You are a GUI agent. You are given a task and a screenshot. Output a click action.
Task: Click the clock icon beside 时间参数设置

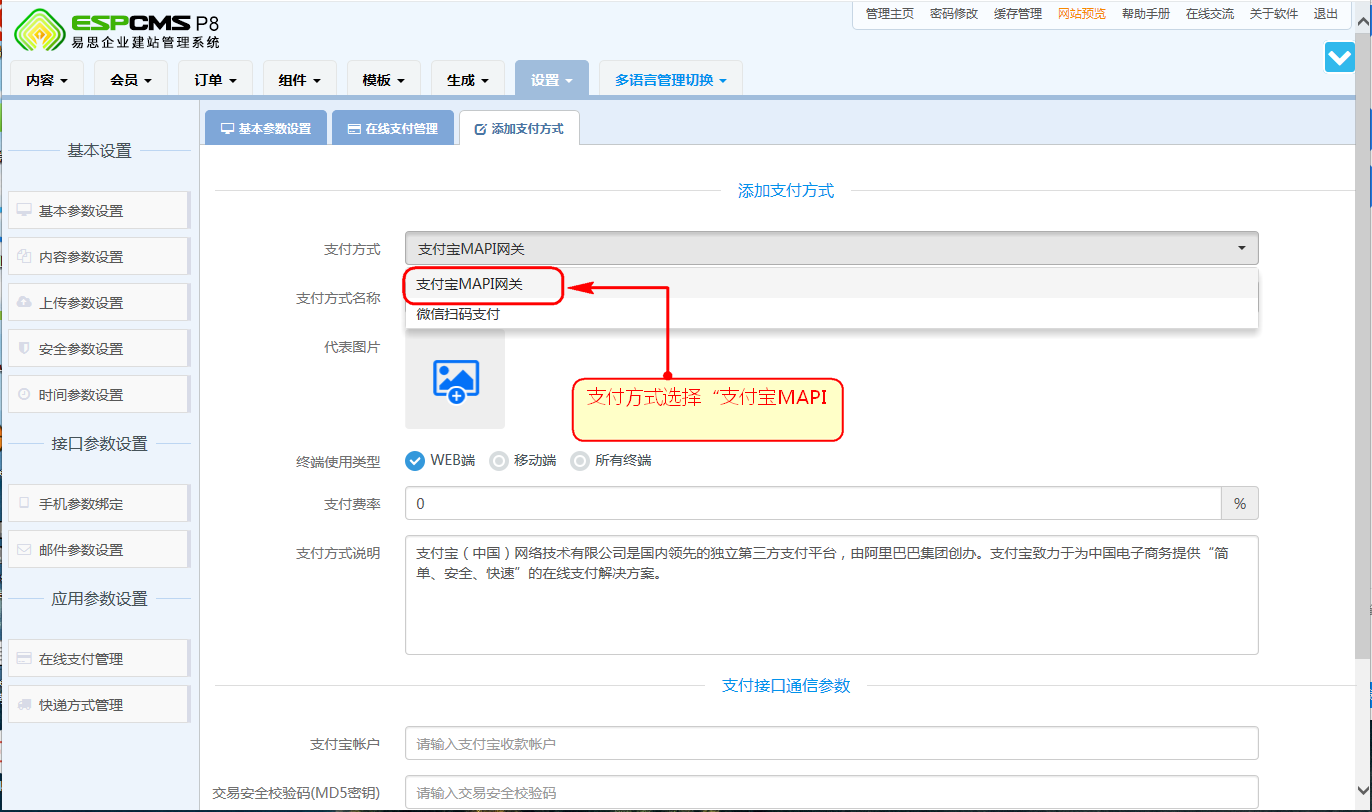tap(24, 394)
